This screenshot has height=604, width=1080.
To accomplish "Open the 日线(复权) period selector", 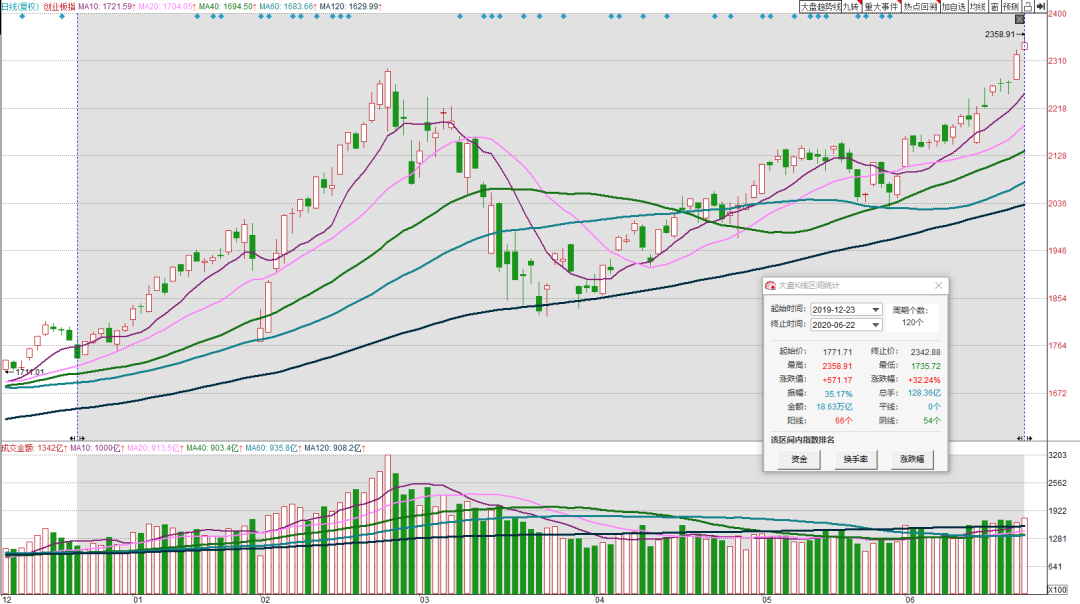I will click(20, 6).
